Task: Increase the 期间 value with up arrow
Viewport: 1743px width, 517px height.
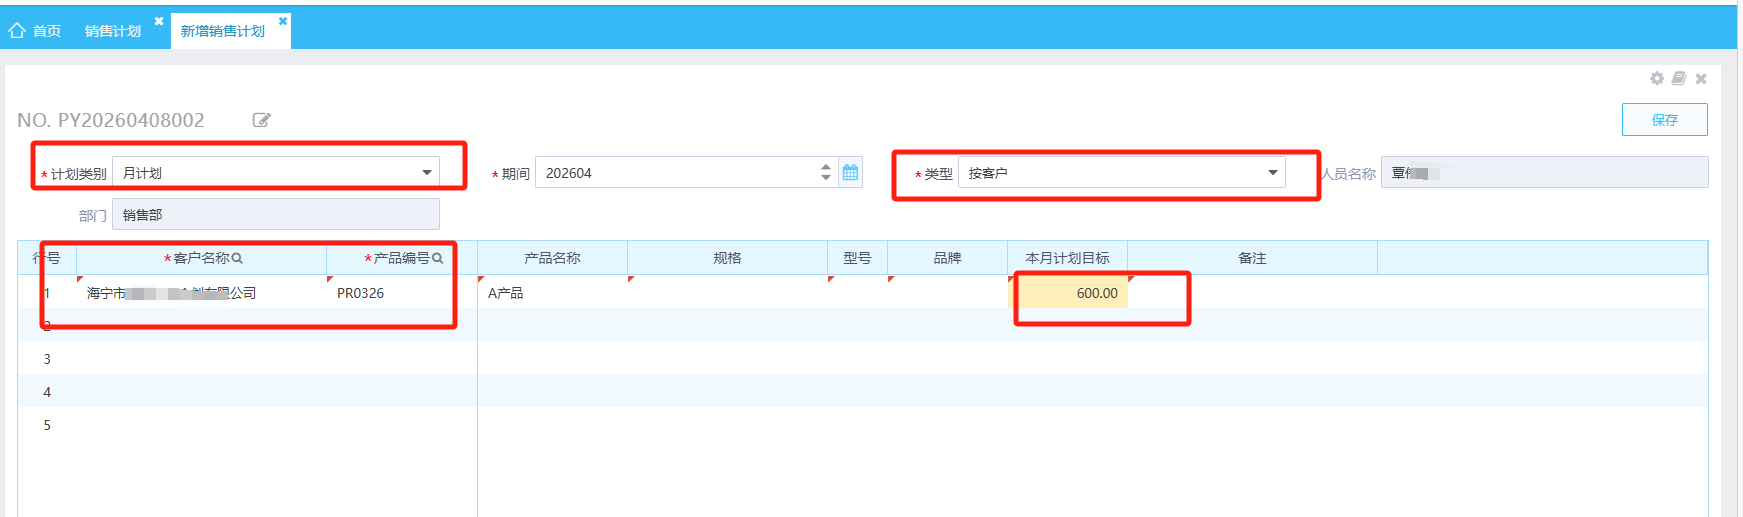Action: 826,167
